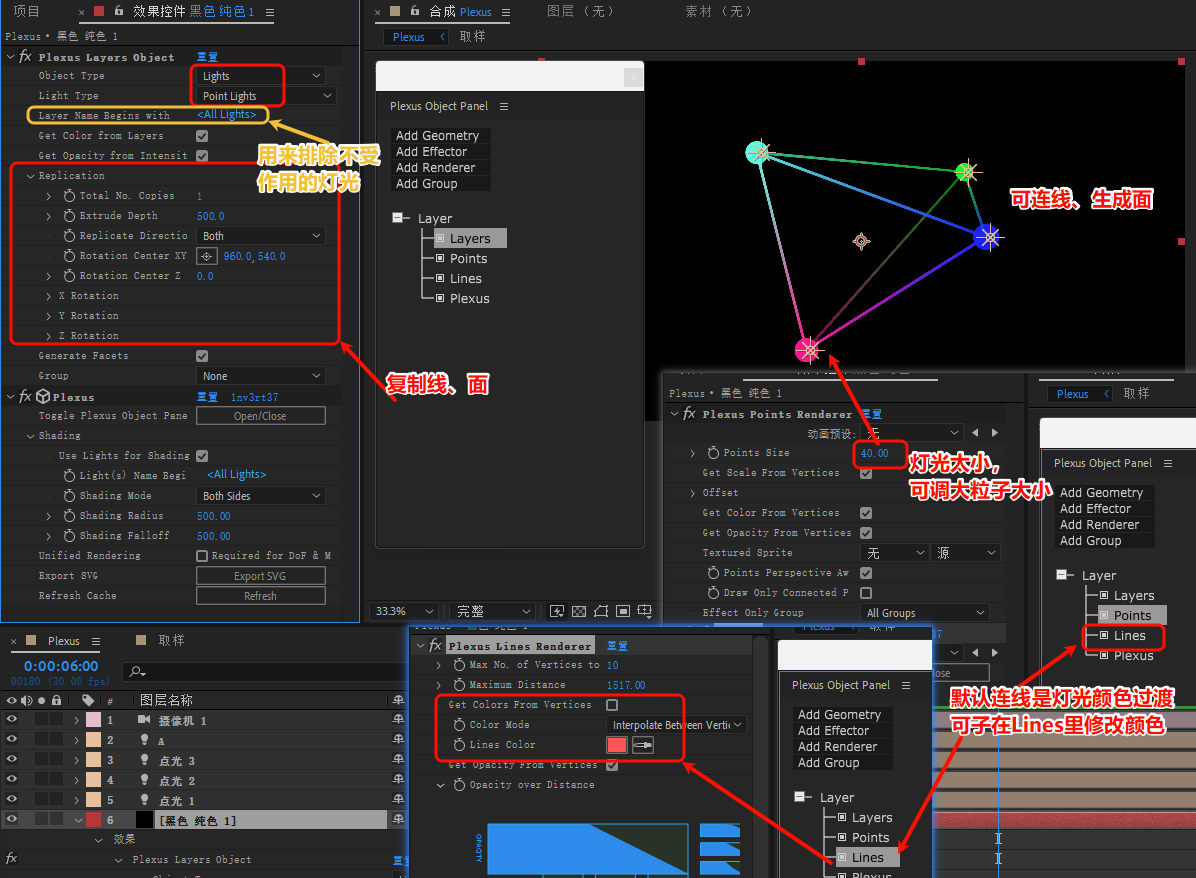Click reset link for Plexus Lines Renderer
This screenshot has height=878, width=1196.
617,646
